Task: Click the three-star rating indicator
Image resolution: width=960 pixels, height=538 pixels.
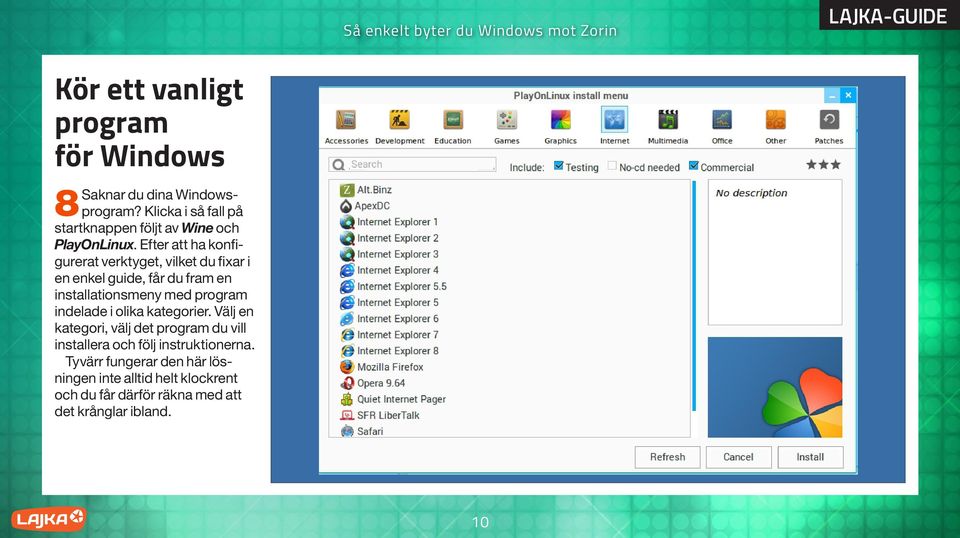Action: coord(823,165)
